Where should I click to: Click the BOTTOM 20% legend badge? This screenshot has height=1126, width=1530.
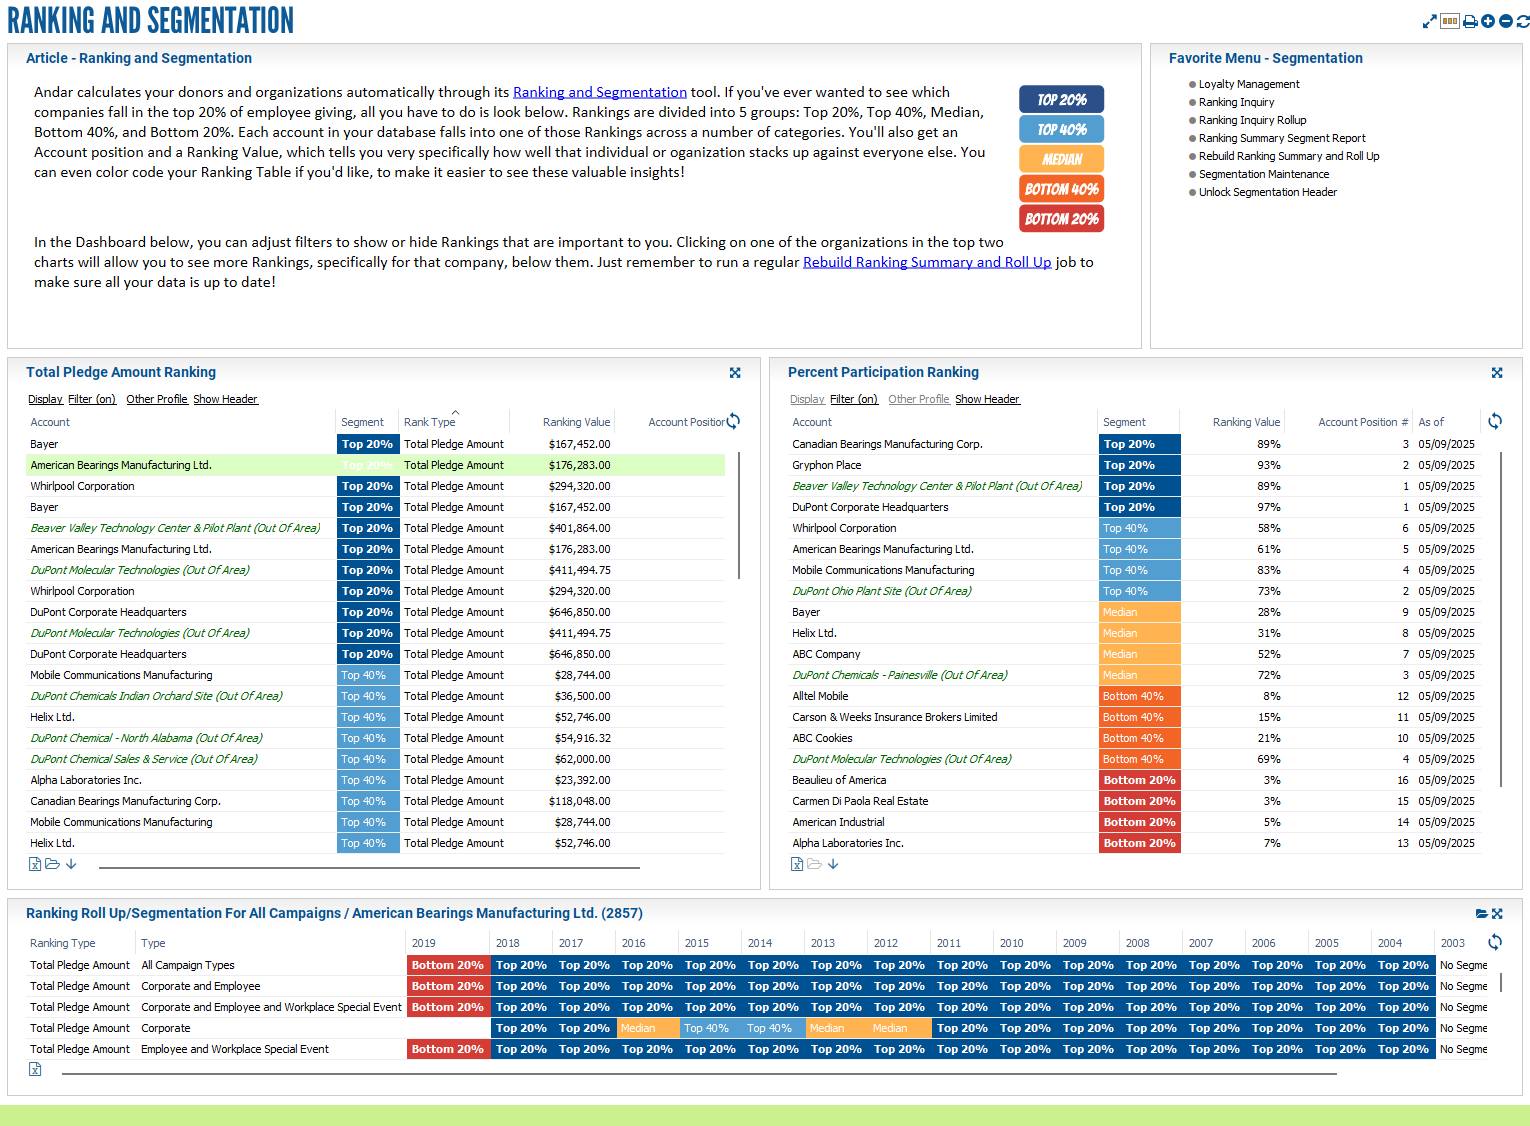point(1062,219)
